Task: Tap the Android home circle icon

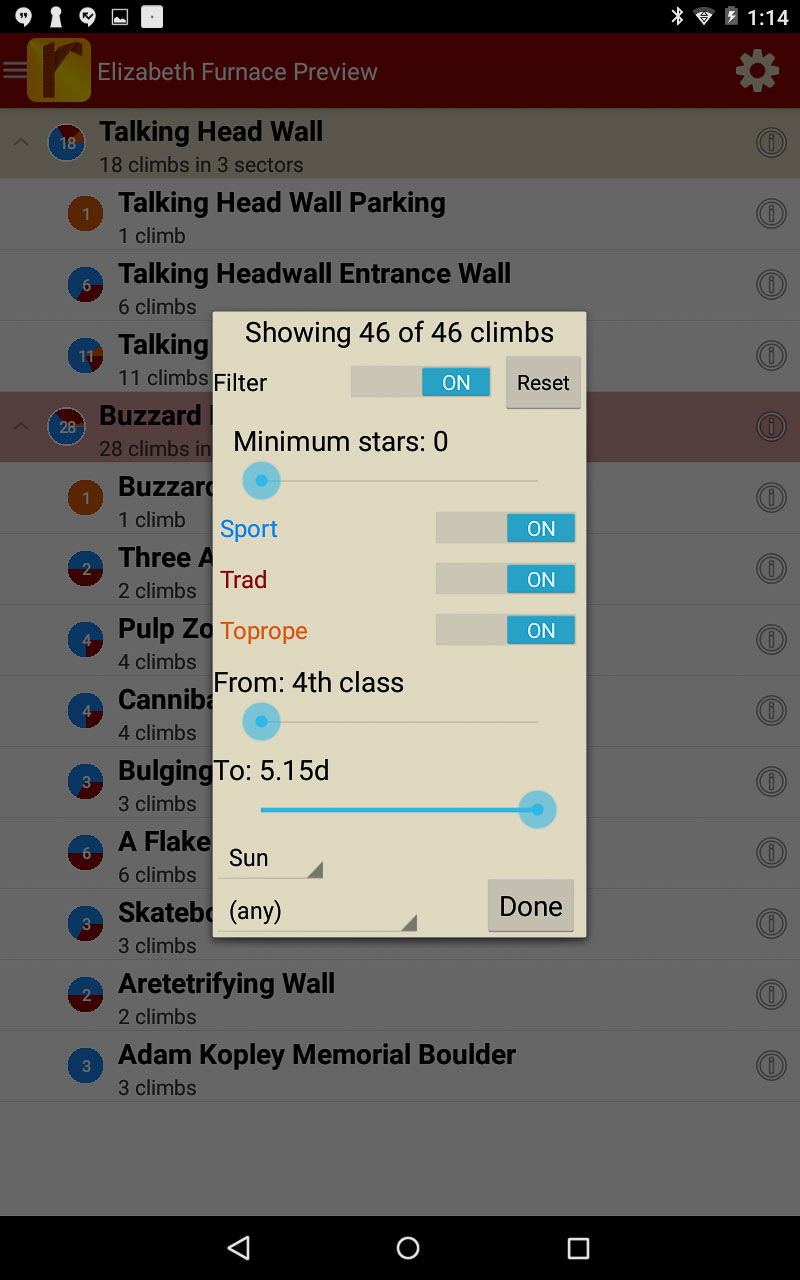Action: [408, 1247]
